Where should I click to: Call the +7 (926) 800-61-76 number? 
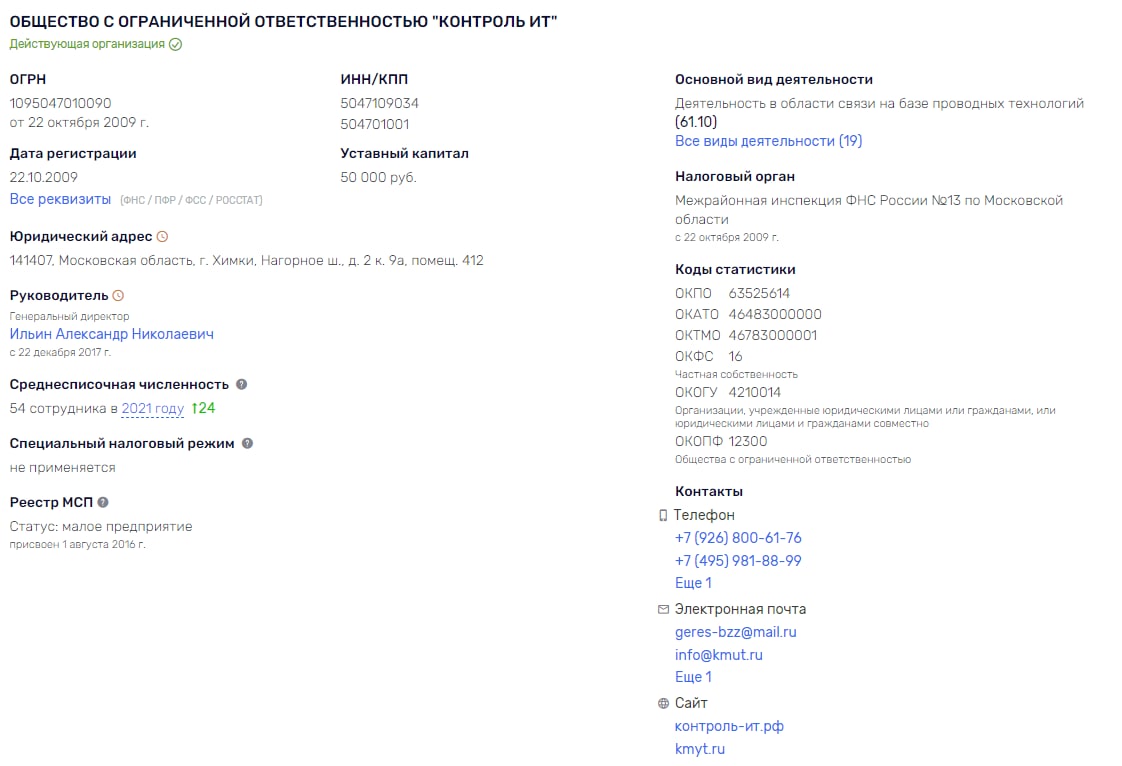point(738,538)
